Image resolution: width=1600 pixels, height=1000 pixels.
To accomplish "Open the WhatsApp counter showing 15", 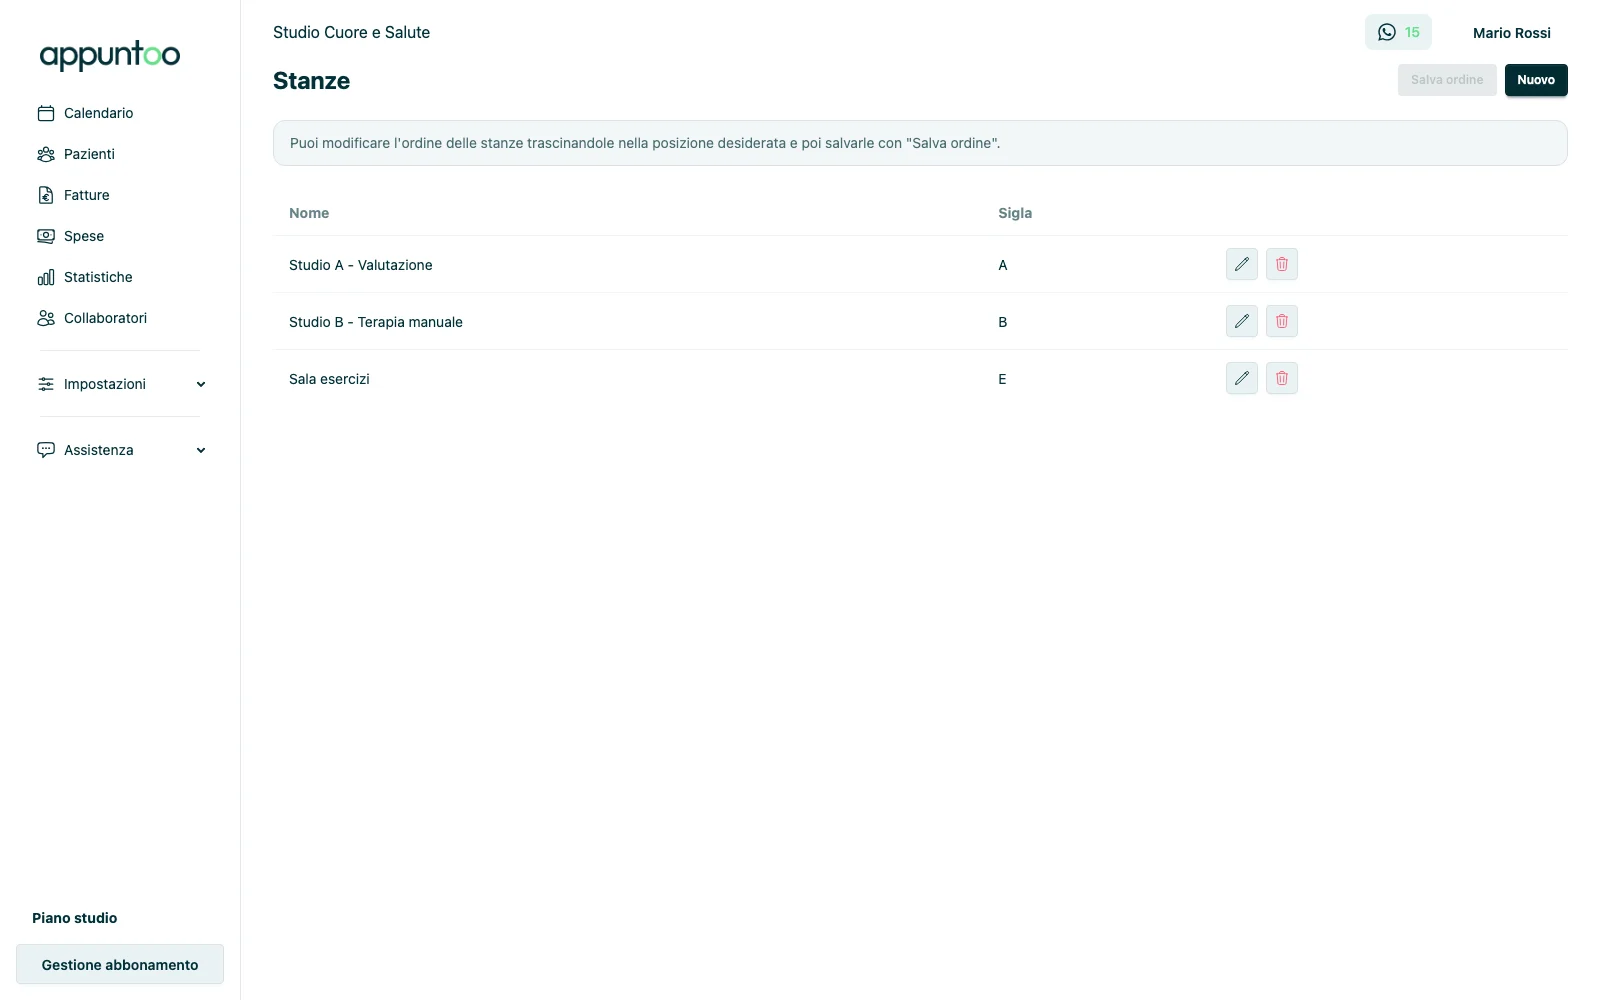I will coord(1398,32).
